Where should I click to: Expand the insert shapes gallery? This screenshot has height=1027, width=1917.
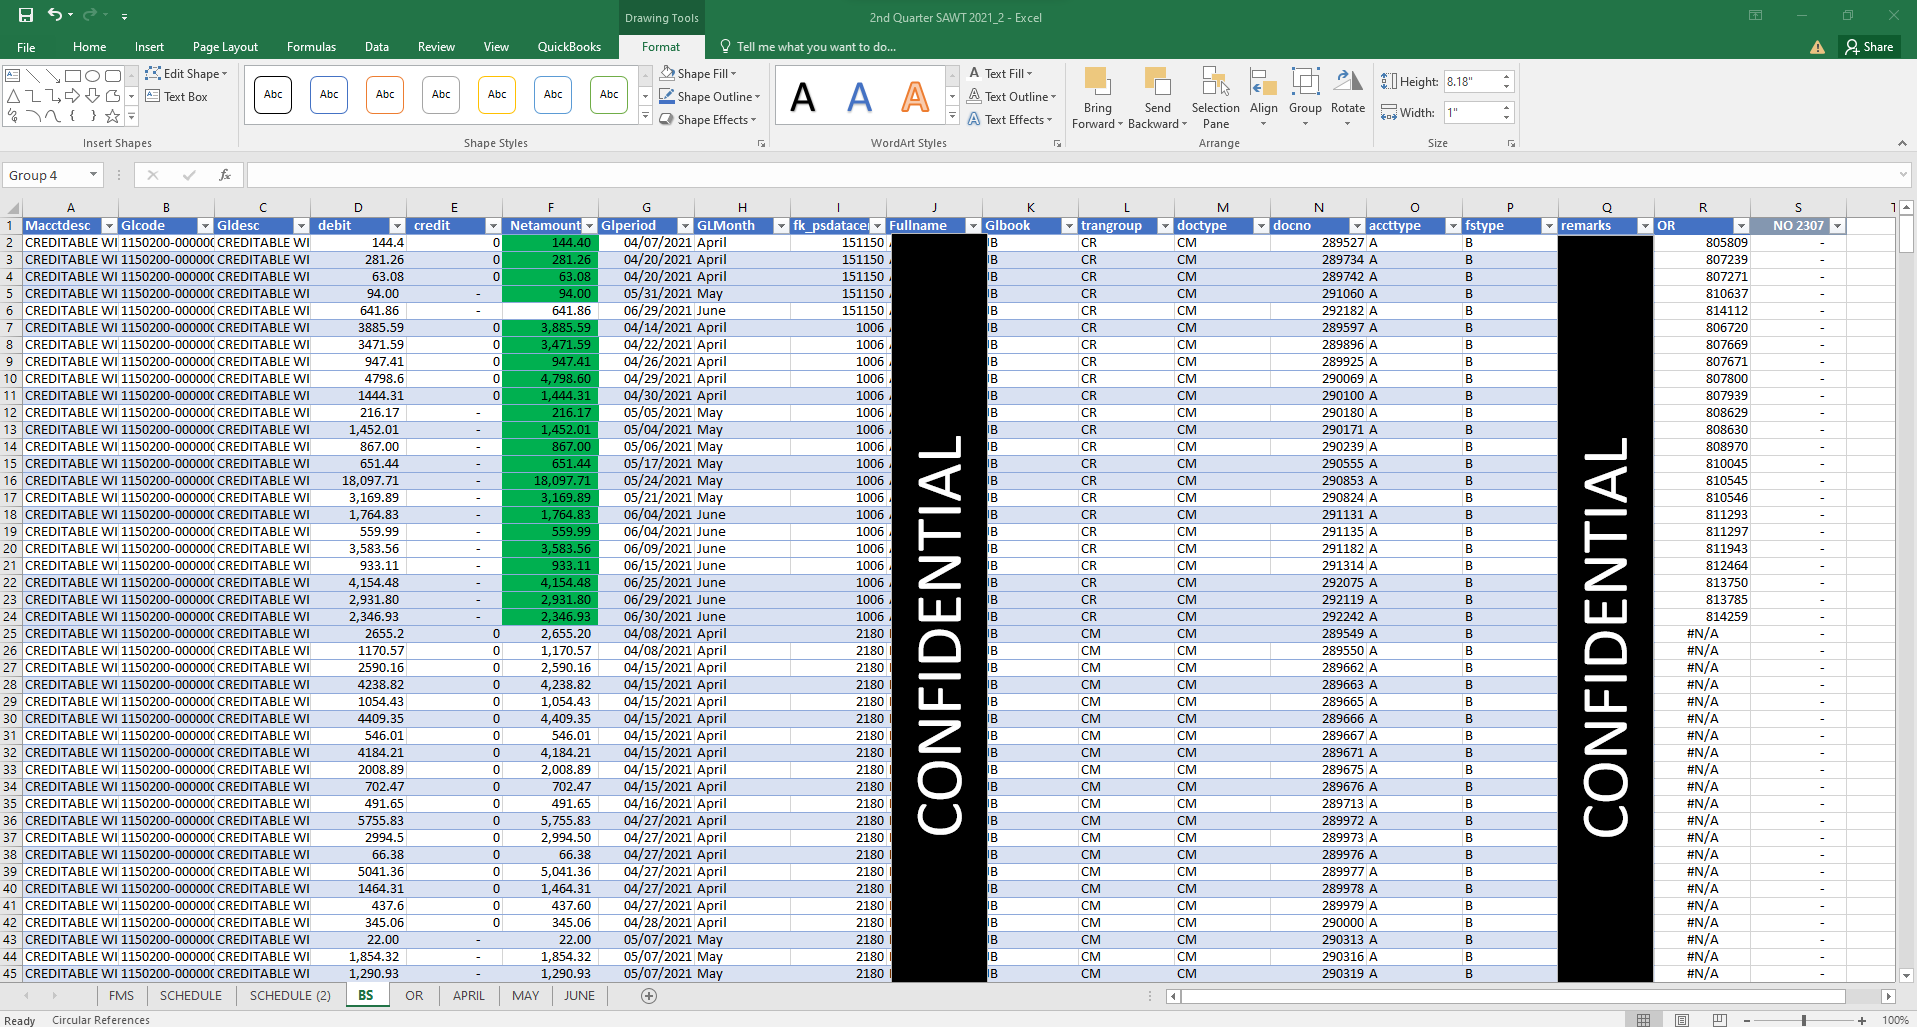[131, 117]
